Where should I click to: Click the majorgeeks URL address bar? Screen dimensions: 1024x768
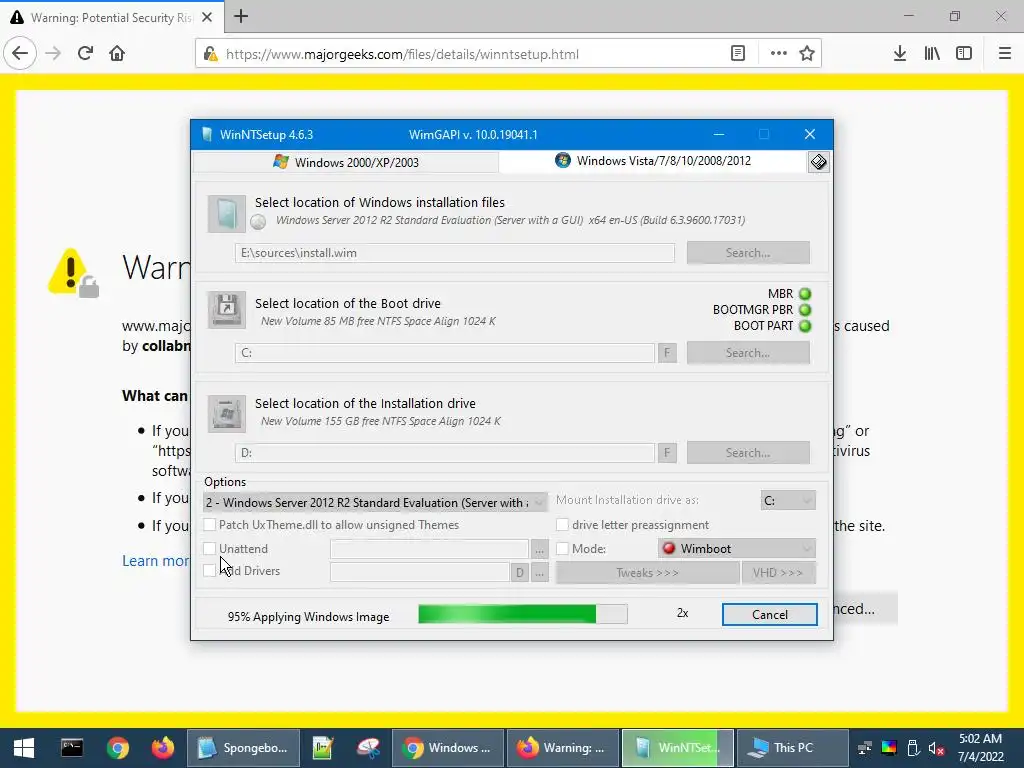coord(402,54)
